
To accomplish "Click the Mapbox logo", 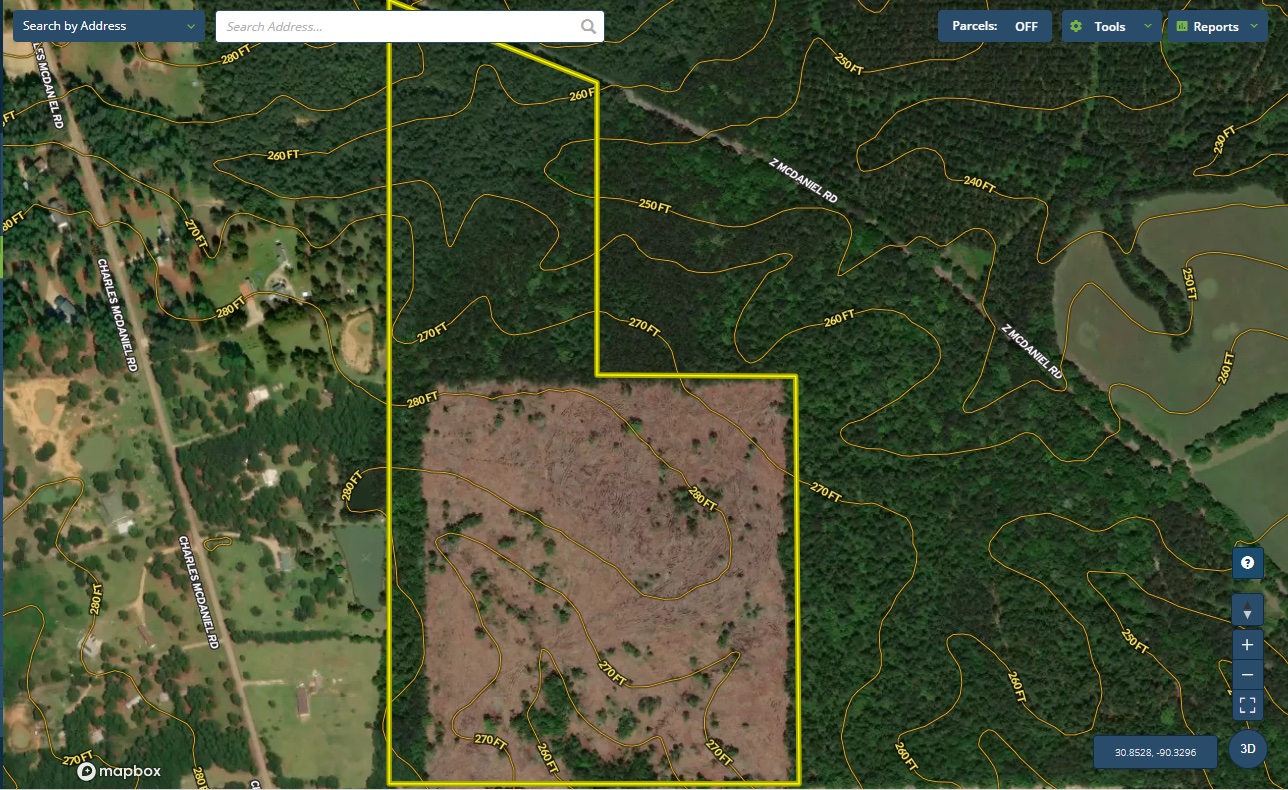I will [119, 771].
